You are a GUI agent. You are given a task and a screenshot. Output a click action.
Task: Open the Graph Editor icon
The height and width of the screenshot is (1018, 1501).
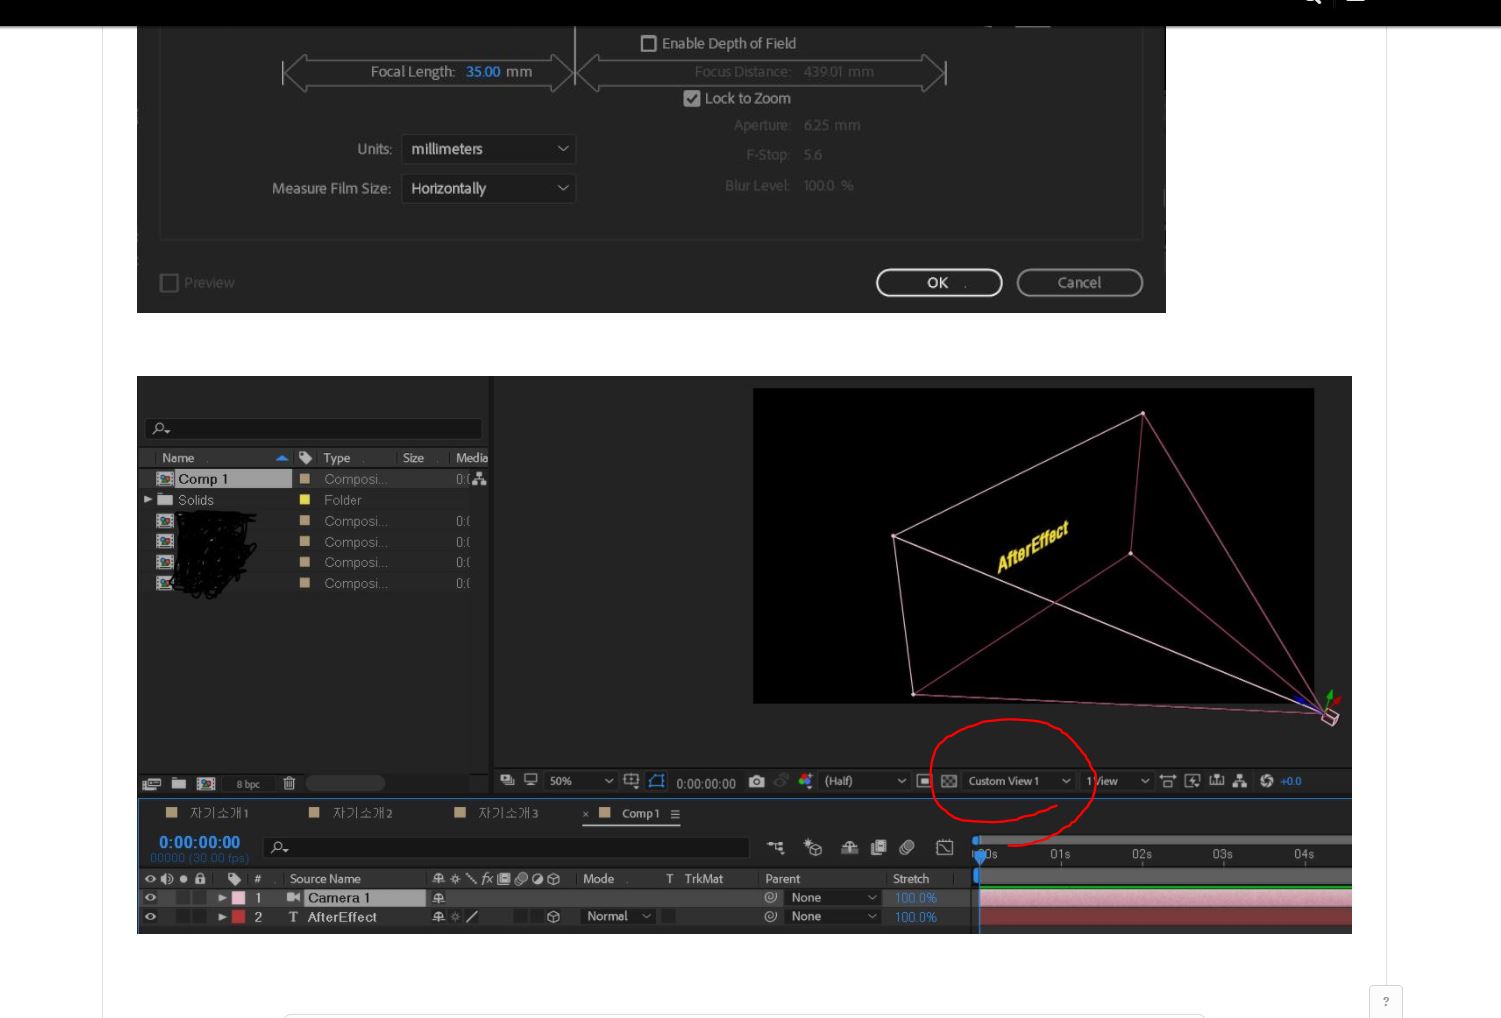[944, 848]
